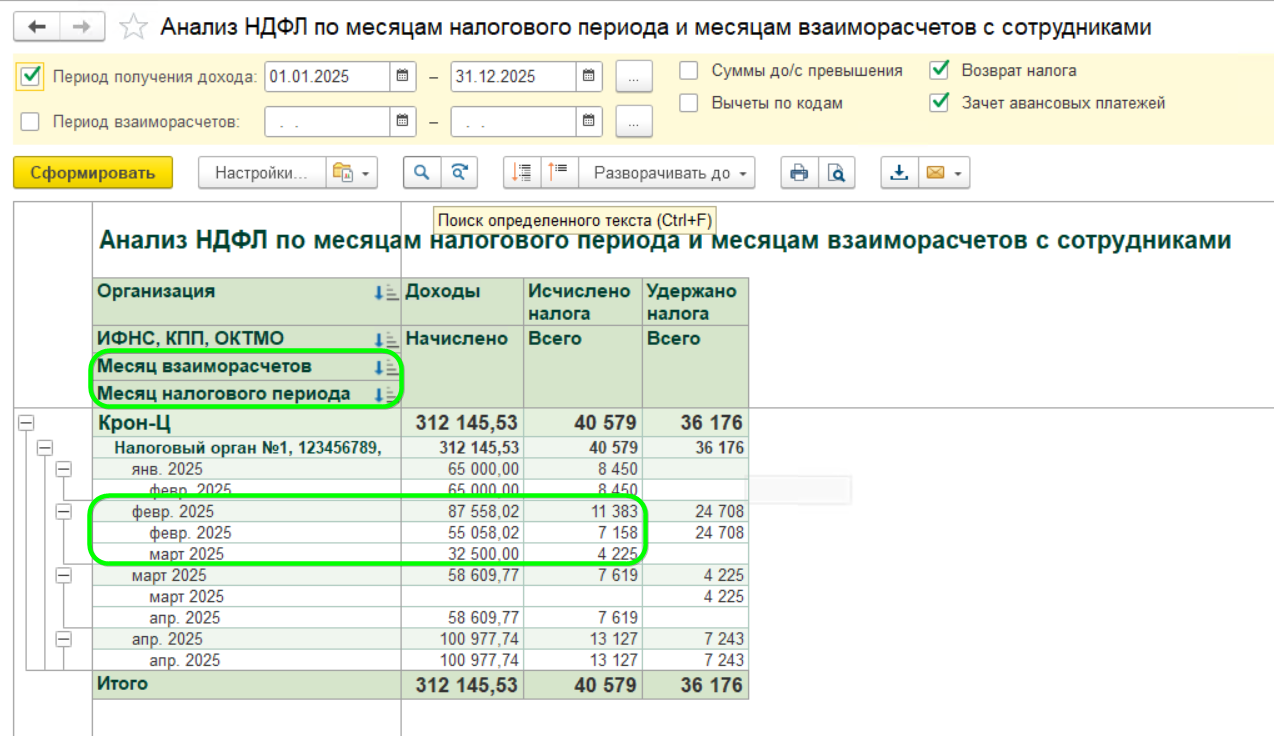
Task: Click empty settlement period start field
Action: pyautogui.click(x=327, y=122)
